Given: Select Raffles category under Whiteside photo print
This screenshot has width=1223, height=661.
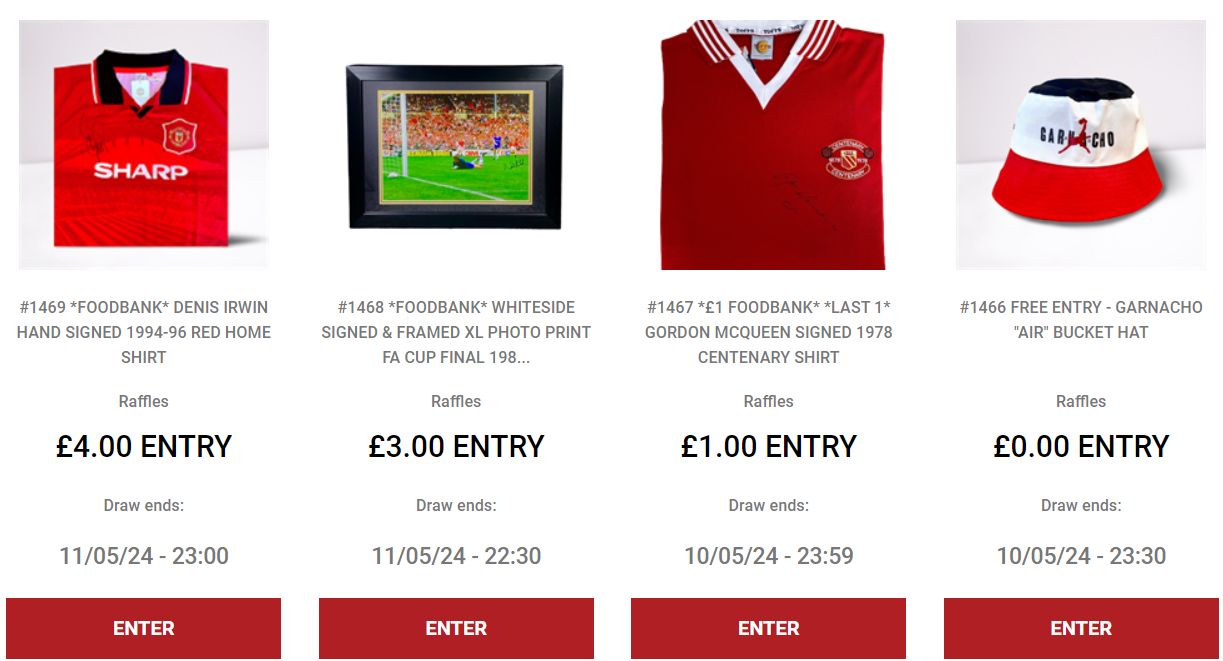Looking at the screenshot, I should click(456, 401).
